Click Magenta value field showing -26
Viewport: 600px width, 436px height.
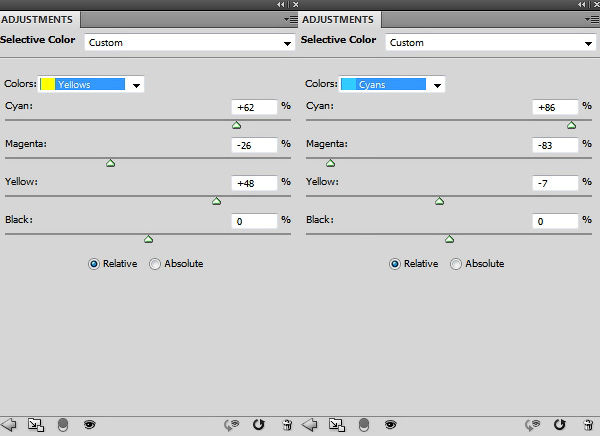tap(254, 145)
